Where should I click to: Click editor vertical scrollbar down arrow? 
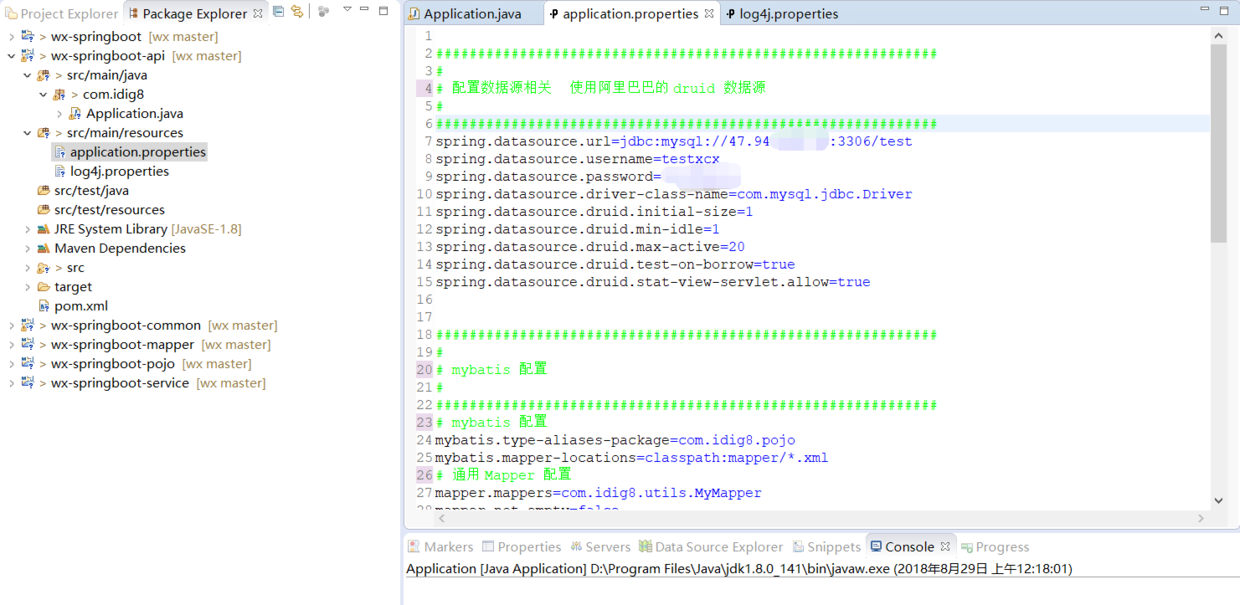click(1218, 500)
